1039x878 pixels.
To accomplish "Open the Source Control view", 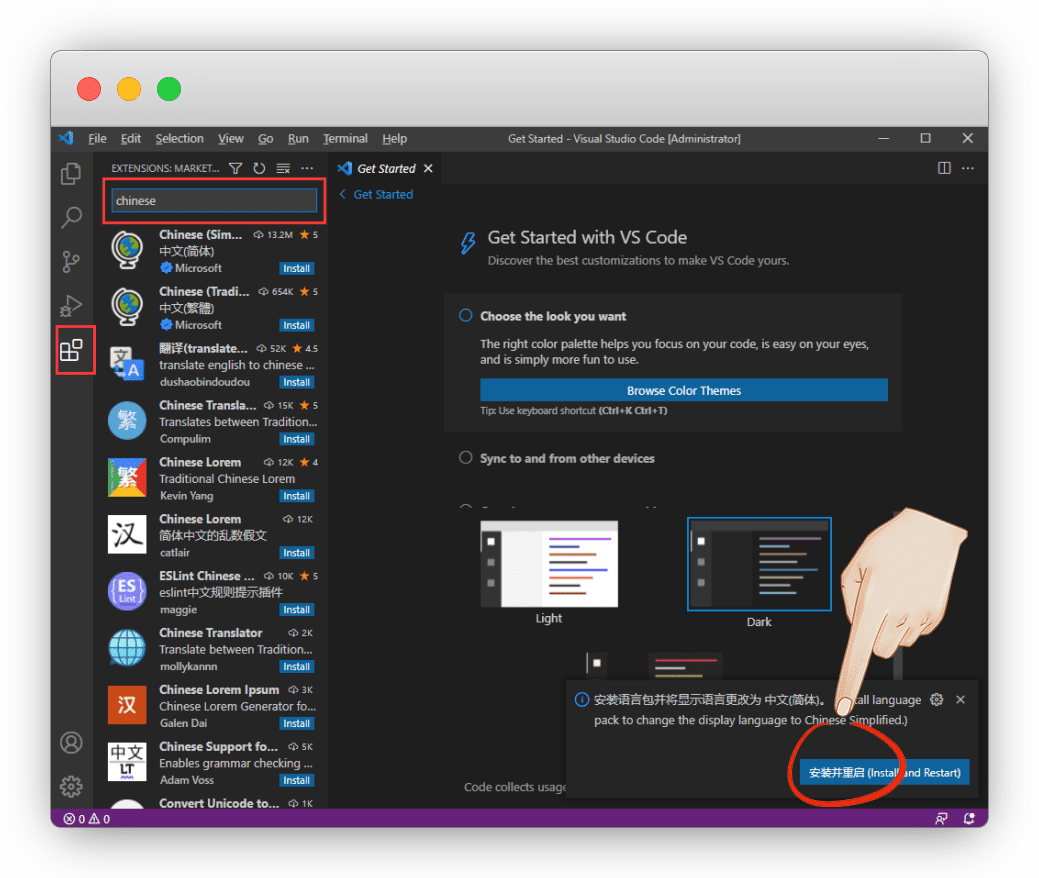I will (71, 261).
